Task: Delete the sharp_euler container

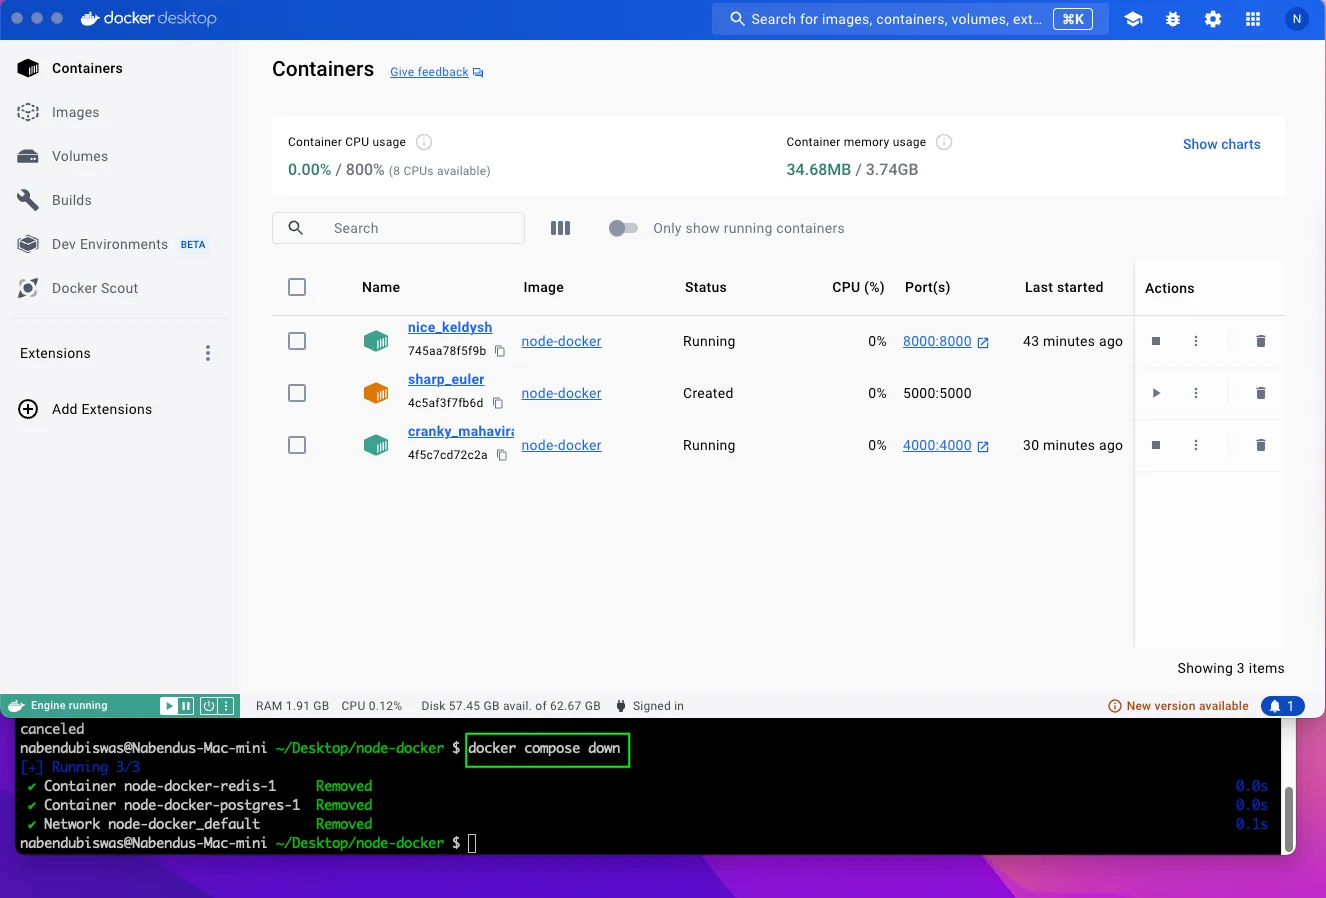Action: pyautogui.click(x=1261, y=393)
